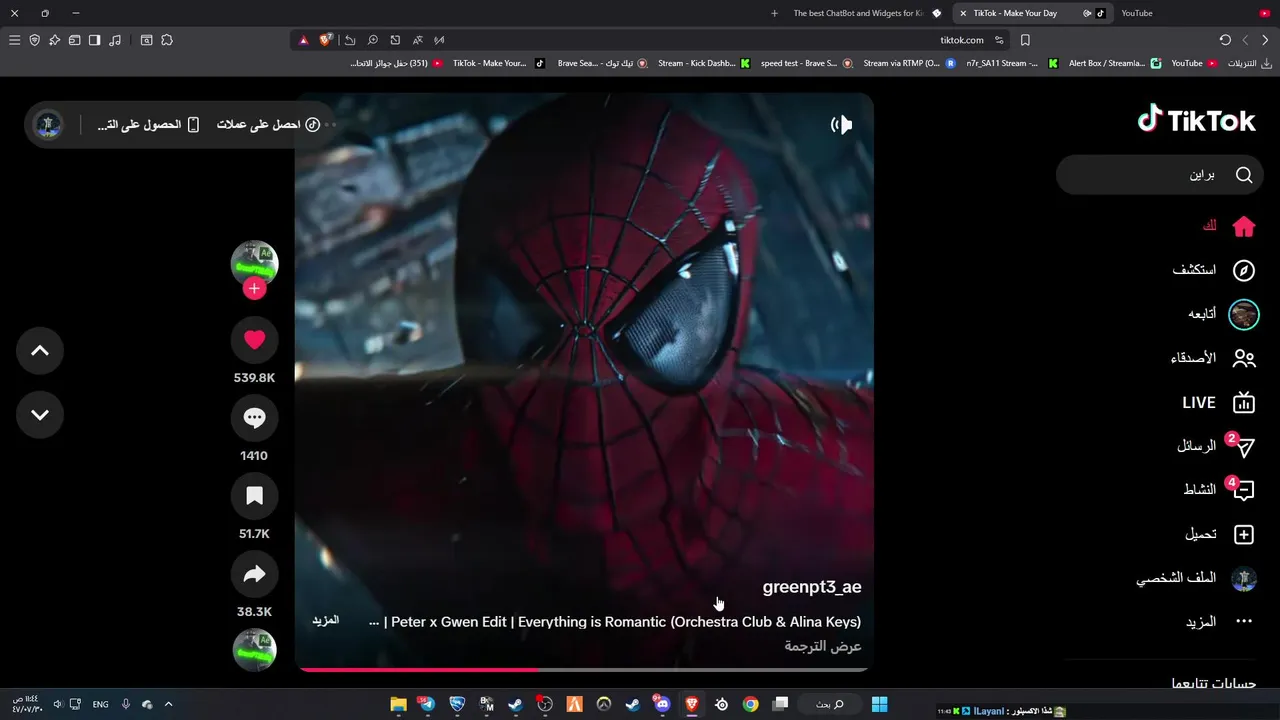
Task: Click the taskbar search box
Action: tap(830, 704)
